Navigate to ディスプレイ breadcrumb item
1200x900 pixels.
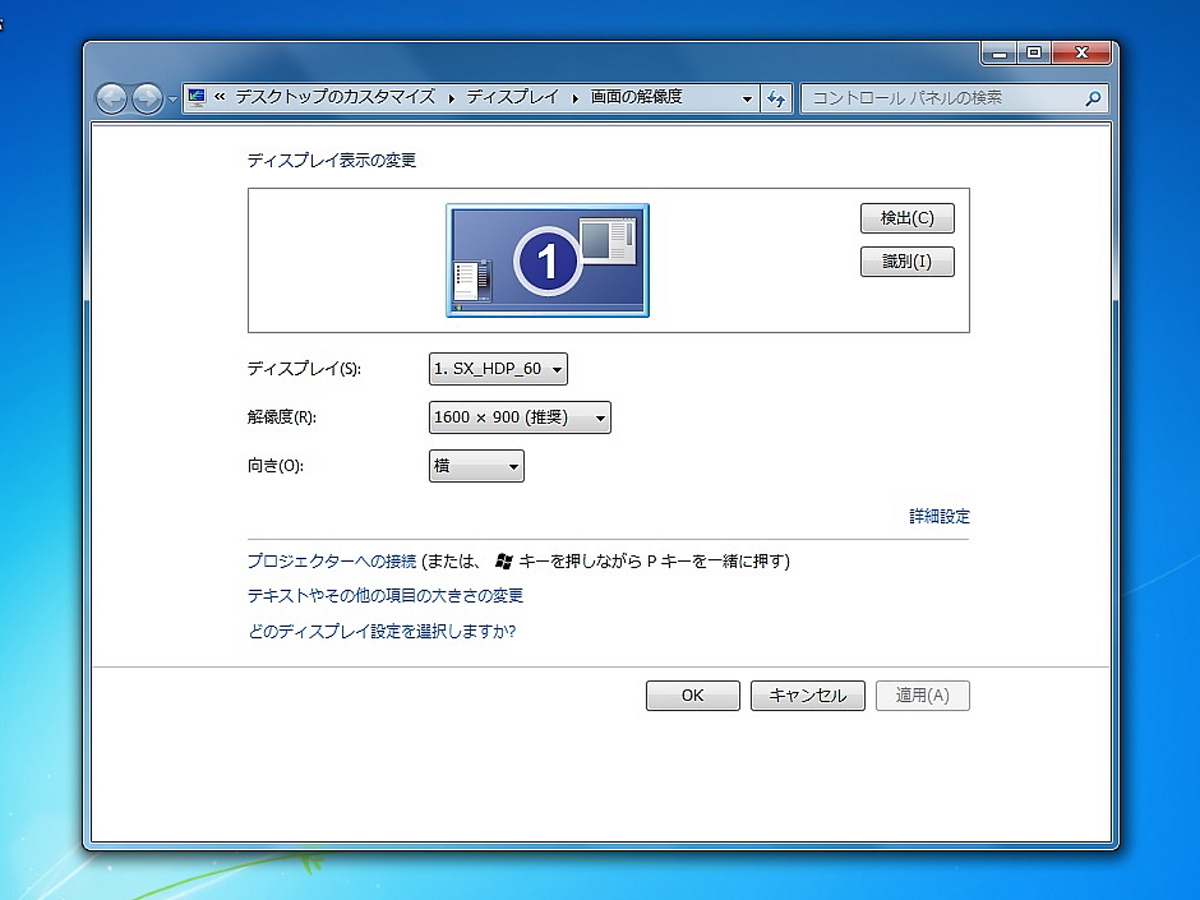(x=512, y=97)
